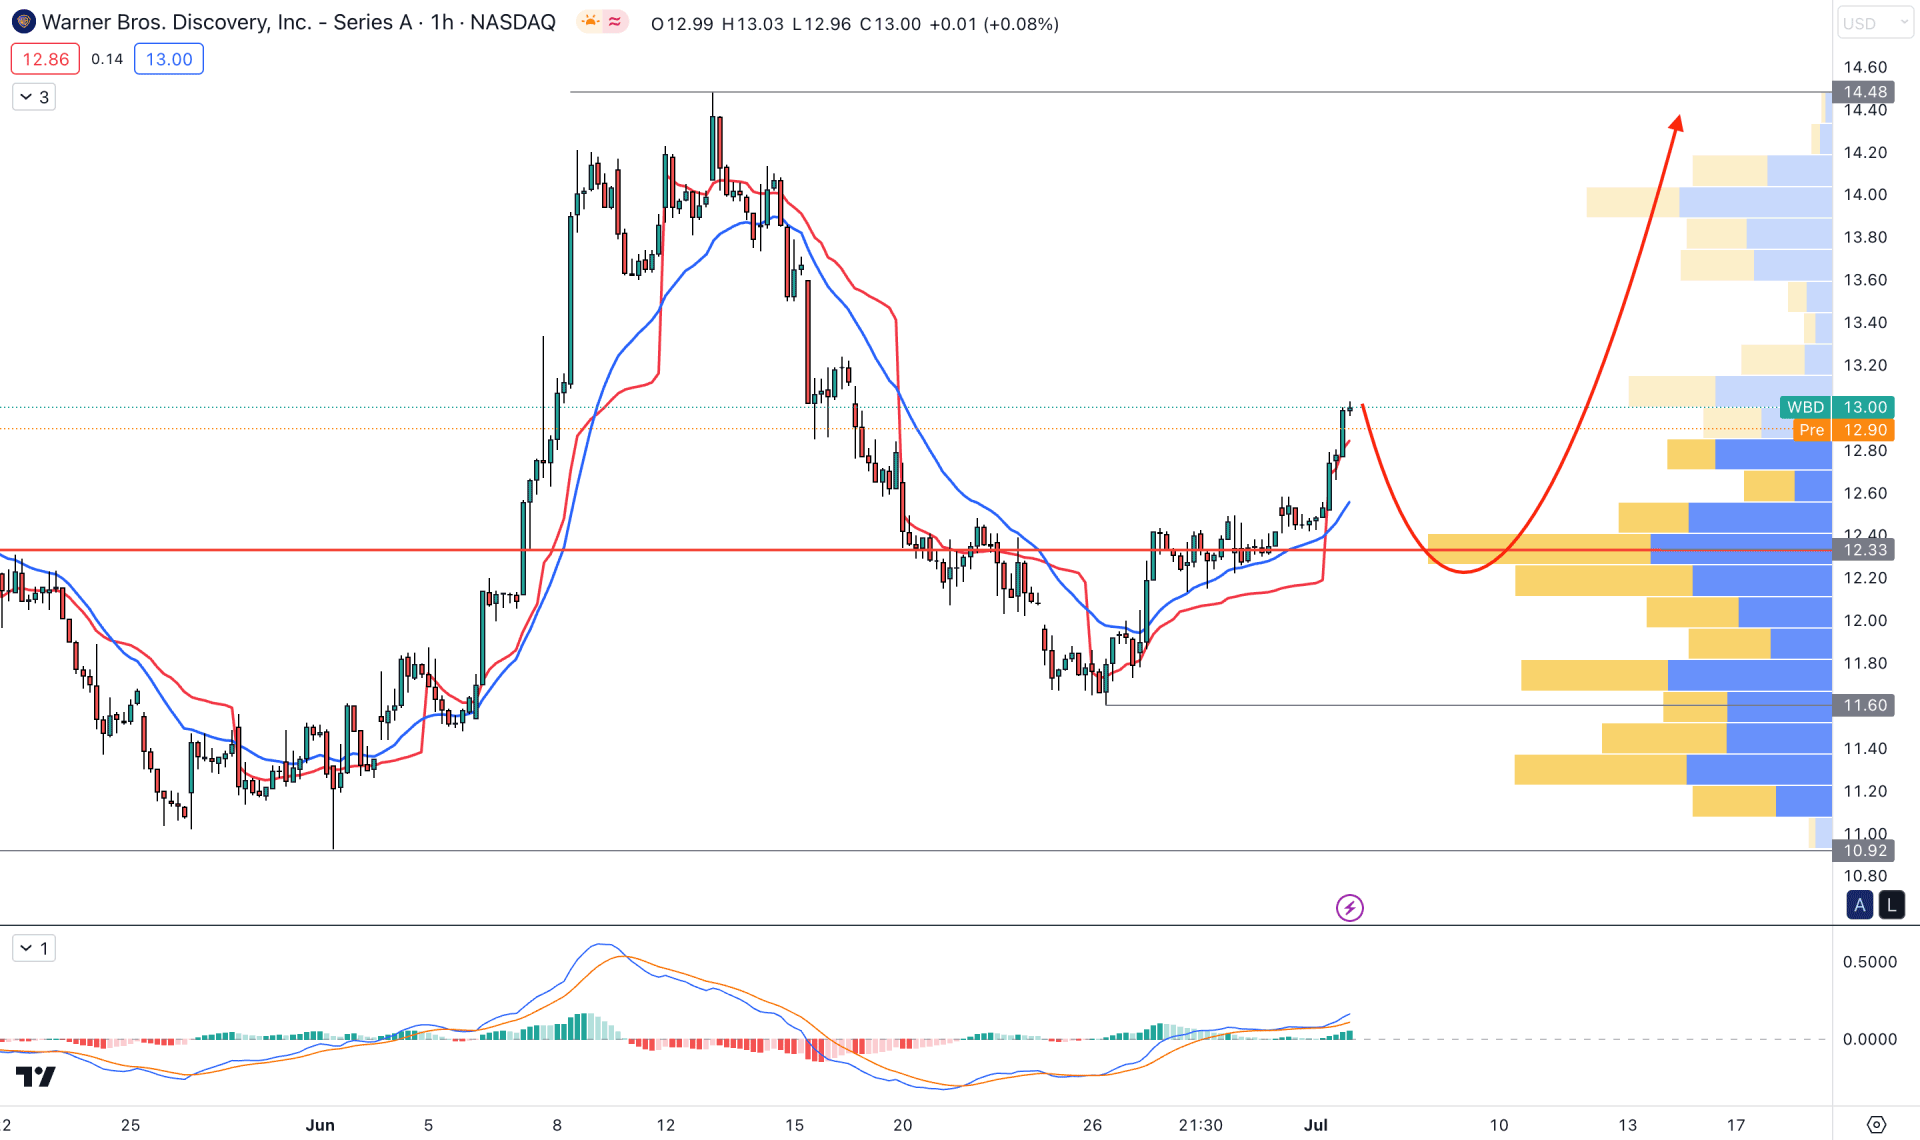Click the Jun date label on time axis

320,1125
